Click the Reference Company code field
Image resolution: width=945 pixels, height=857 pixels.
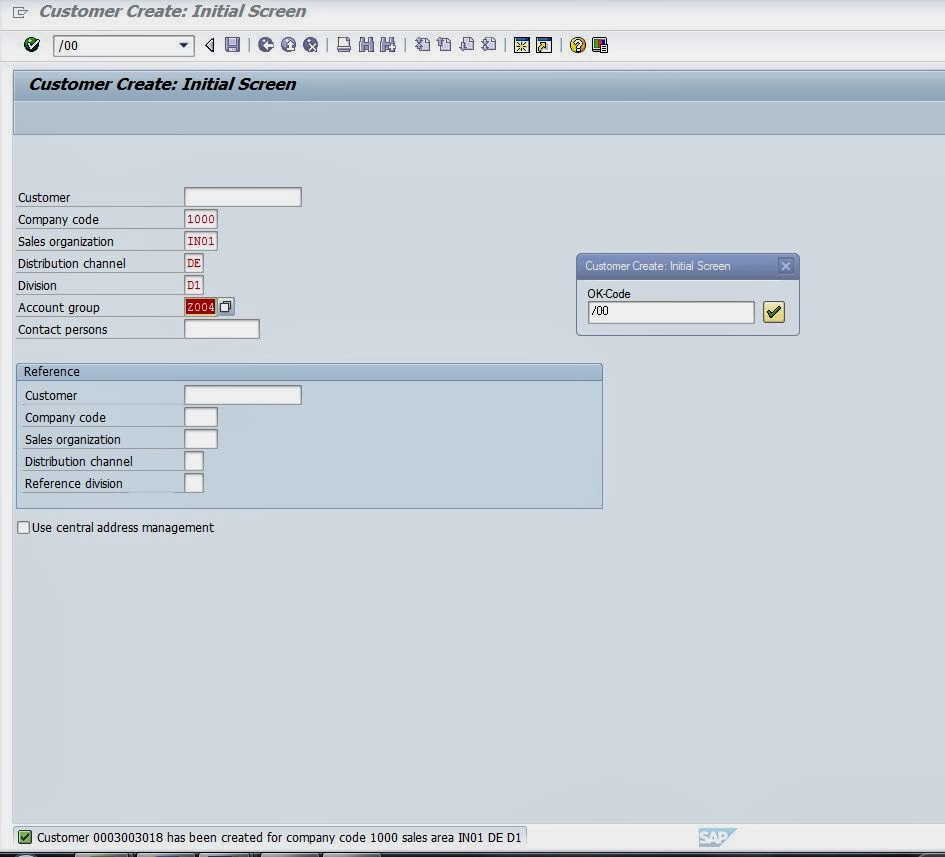[201, 417]
